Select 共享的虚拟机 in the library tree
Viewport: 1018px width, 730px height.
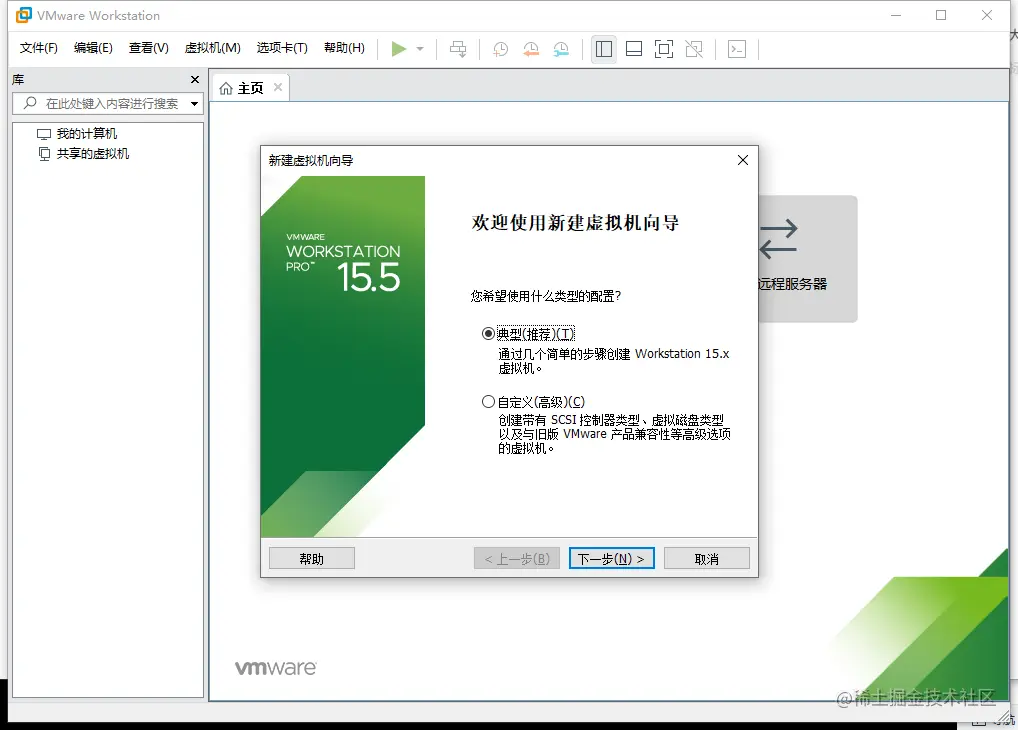pos(93,154)
